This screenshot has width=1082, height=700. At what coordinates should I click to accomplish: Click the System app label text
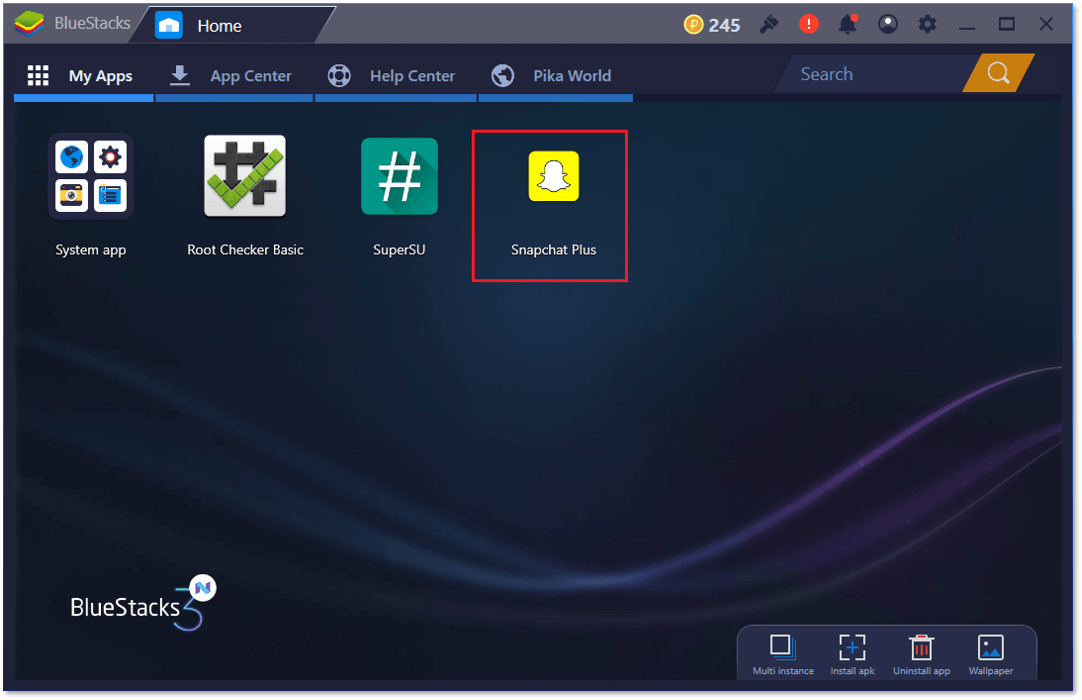(91, 250)
